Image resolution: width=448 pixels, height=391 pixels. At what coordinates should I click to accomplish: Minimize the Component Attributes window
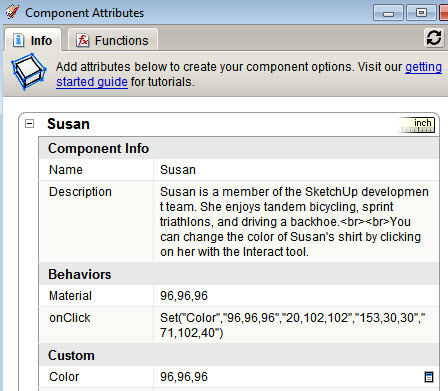coord(388,13)
